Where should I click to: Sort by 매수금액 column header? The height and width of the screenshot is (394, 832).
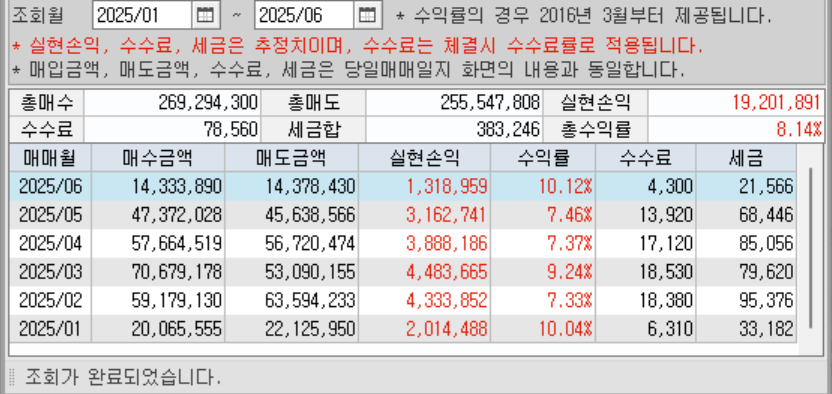click(x=158, y=157)
